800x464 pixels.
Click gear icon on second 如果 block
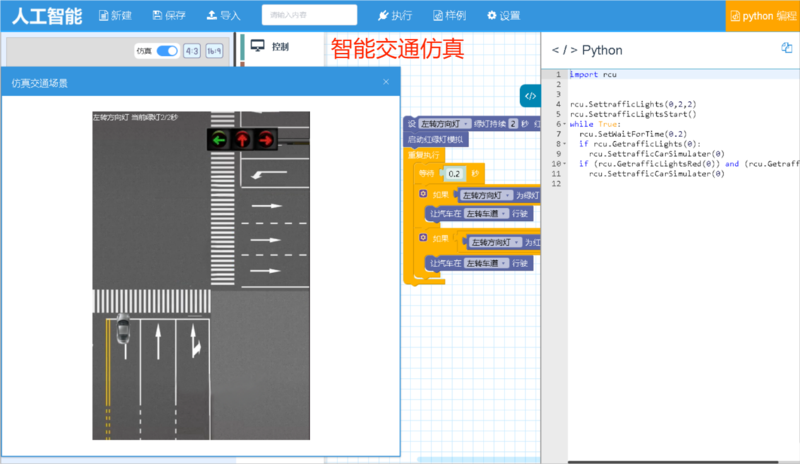[423, 238]
